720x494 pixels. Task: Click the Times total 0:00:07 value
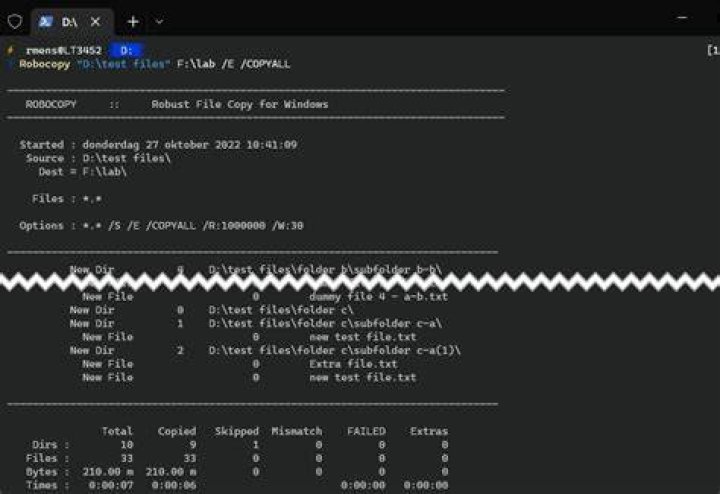tap(111, 485)
